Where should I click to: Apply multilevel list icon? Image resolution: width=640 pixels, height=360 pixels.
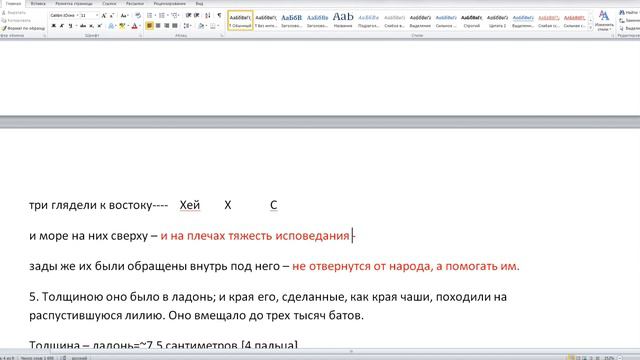[175, 16]
